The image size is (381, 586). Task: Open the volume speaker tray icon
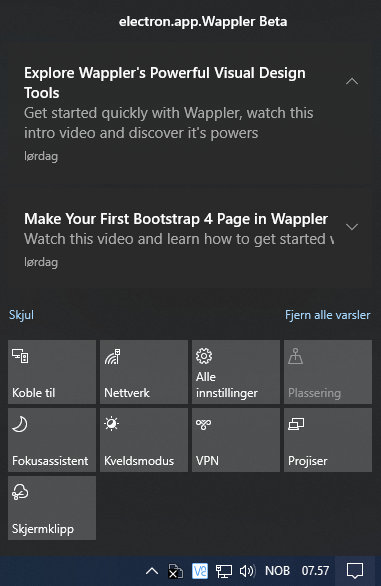pyautogui.click(x=247, y=571)
